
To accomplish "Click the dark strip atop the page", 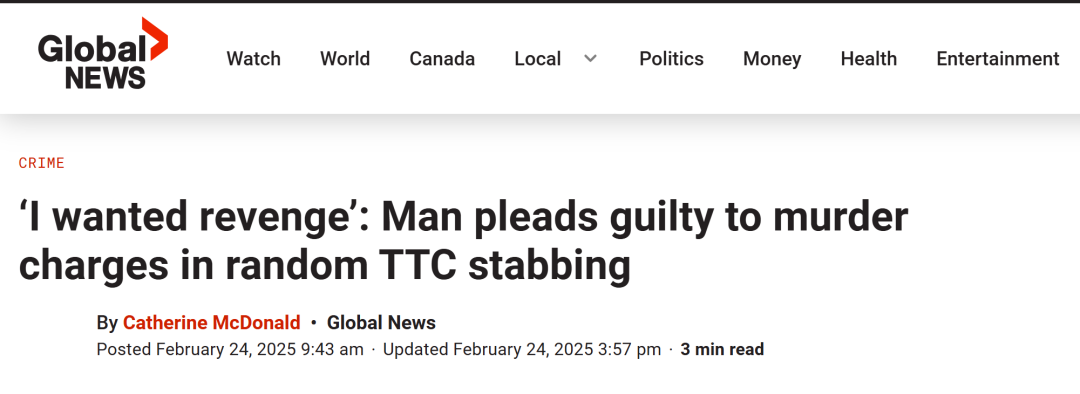I will 540,1.
